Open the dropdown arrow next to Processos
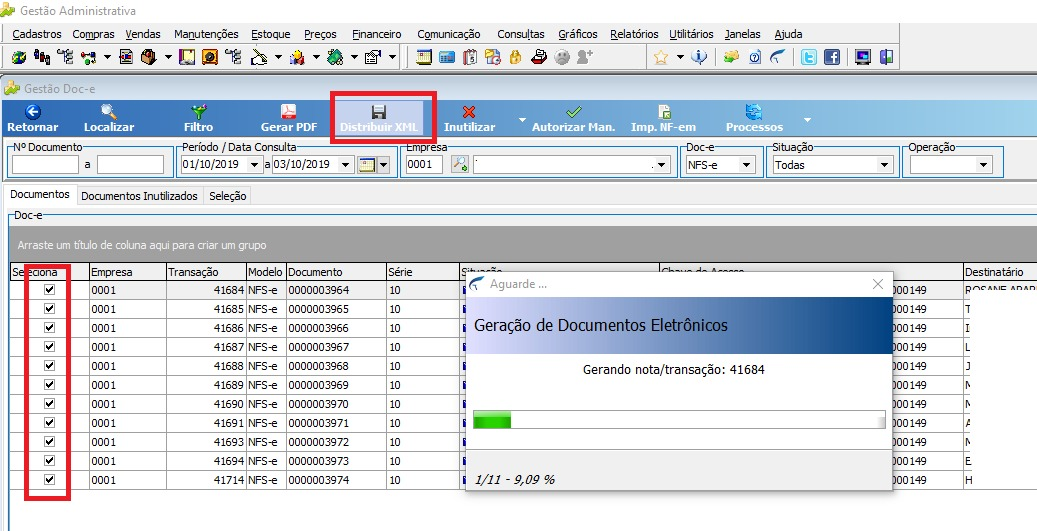 pyautogui.click(x=807, y=120)
